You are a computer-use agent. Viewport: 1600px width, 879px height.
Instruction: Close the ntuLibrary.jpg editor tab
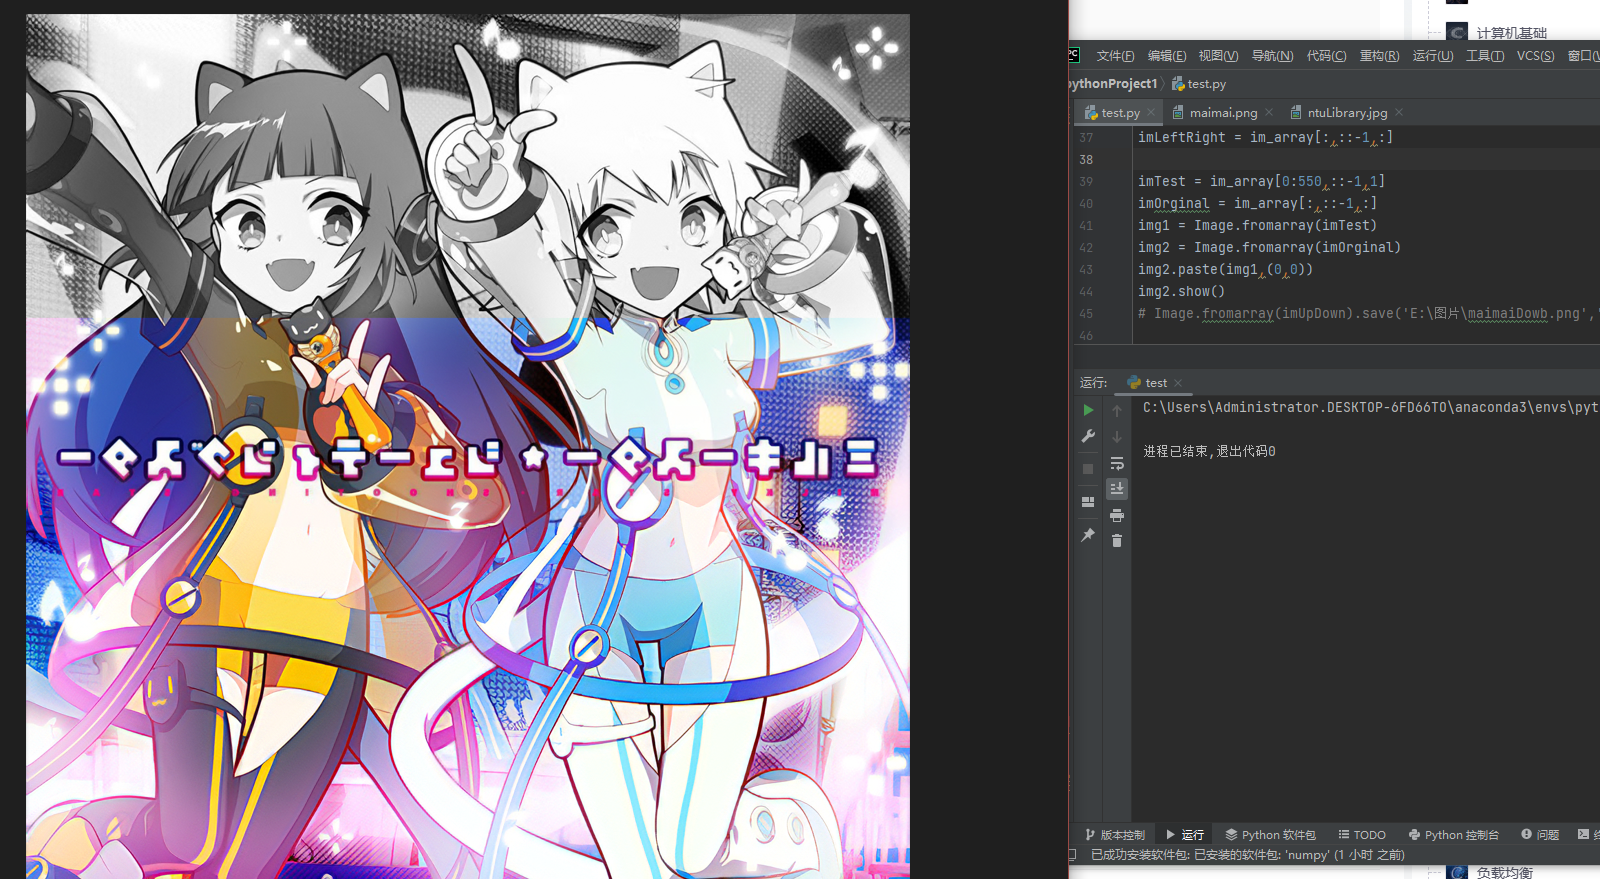click(1399, 113)
